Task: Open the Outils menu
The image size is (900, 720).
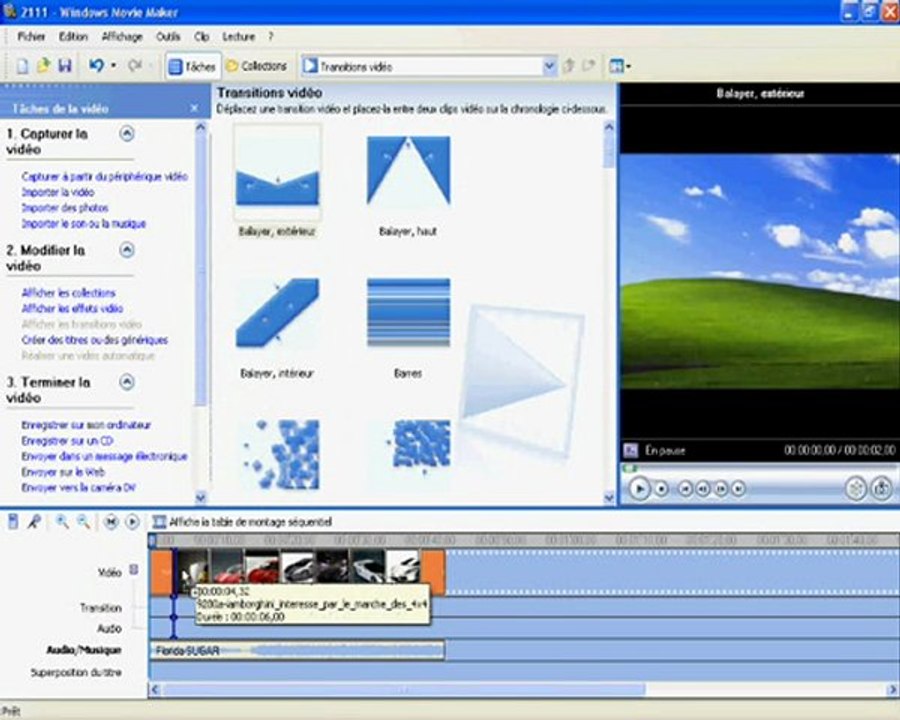Action: [168, 37]
